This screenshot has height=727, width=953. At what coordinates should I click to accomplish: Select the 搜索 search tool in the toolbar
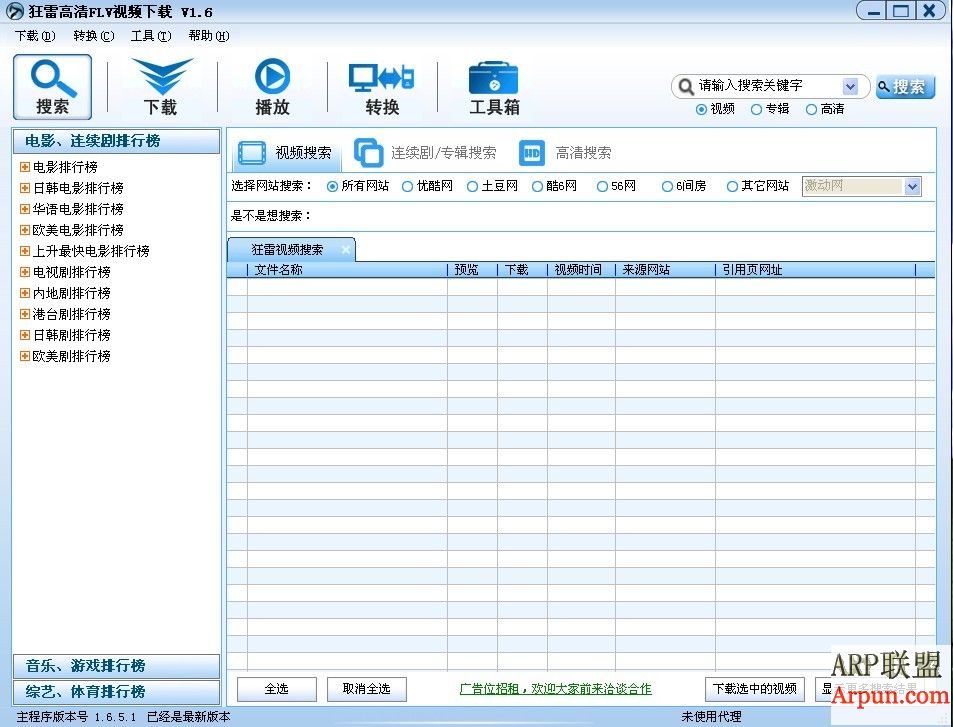(52, 87)
